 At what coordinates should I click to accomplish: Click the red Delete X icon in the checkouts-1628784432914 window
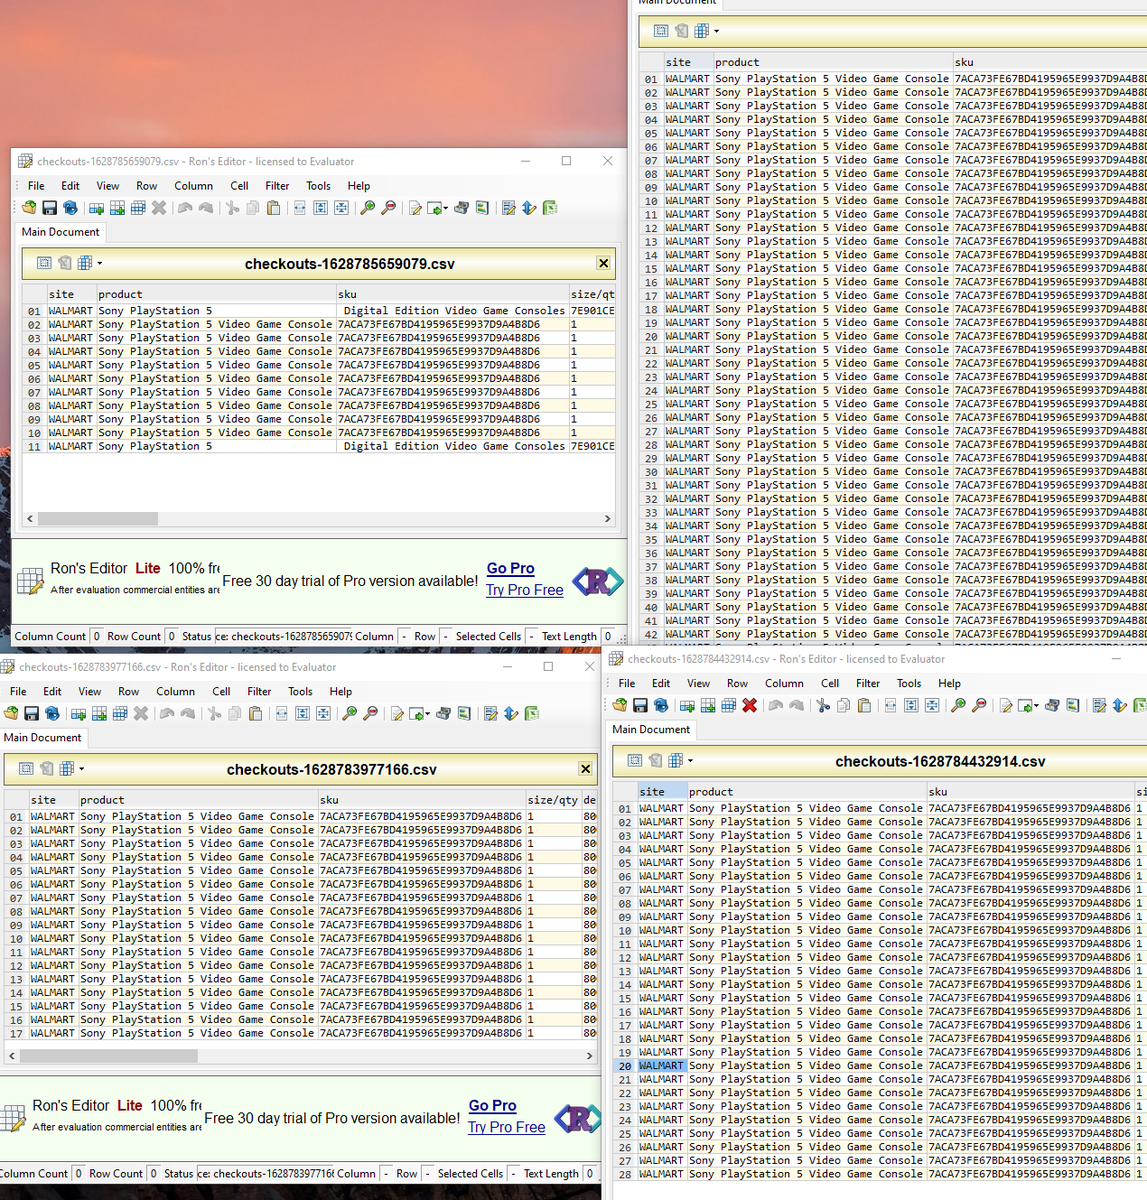tap(749, 706)
